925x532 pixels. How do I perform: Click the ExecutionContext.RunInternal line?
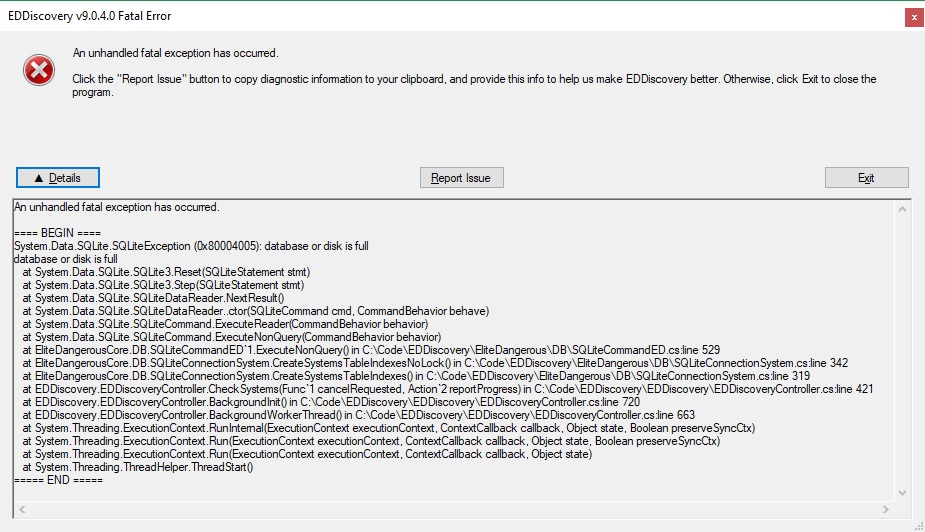click(389, 428)
